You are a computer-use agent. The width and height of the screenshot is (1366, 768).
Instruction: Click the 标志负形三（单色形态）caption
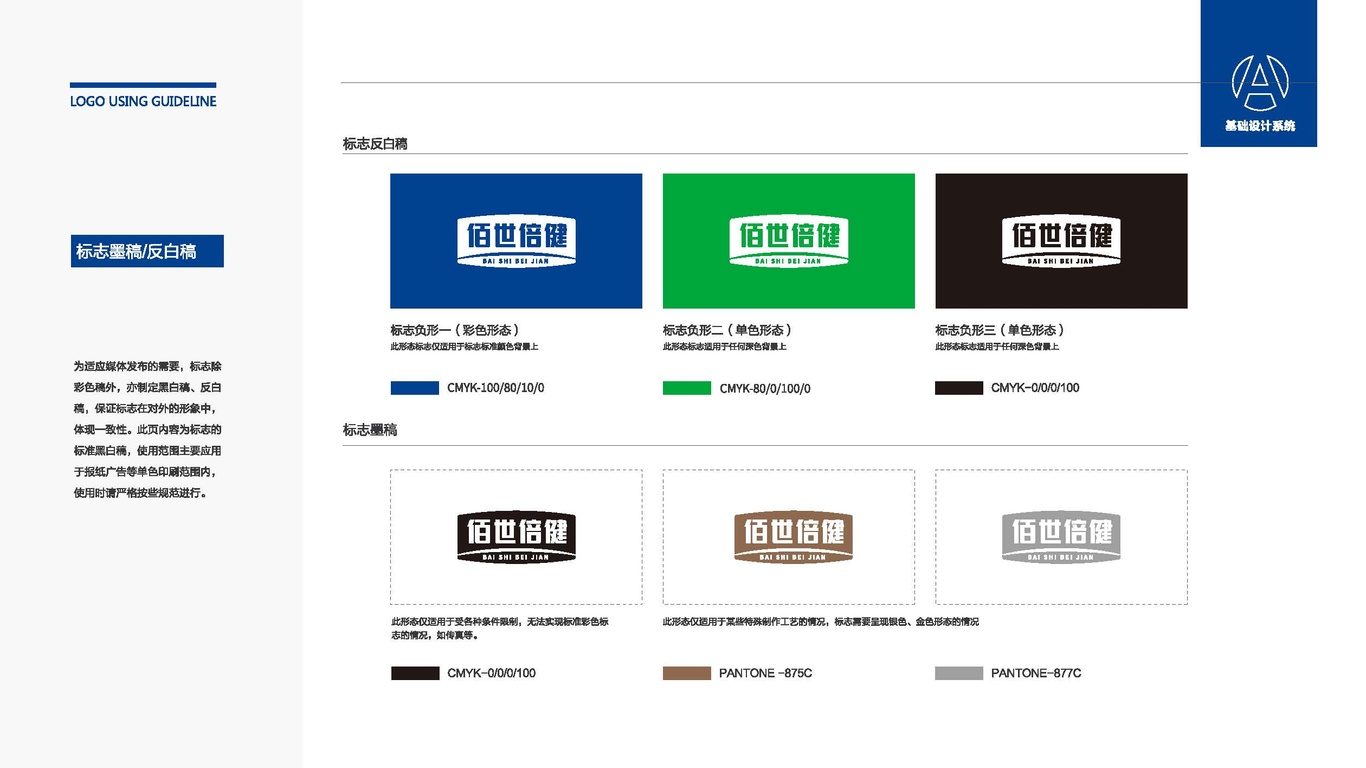pos(1000,330)
